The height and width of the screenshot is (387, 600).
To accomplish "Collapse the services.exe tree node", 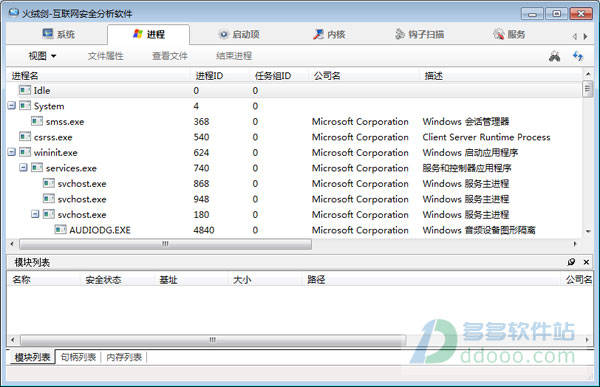I will pos(23,167).
